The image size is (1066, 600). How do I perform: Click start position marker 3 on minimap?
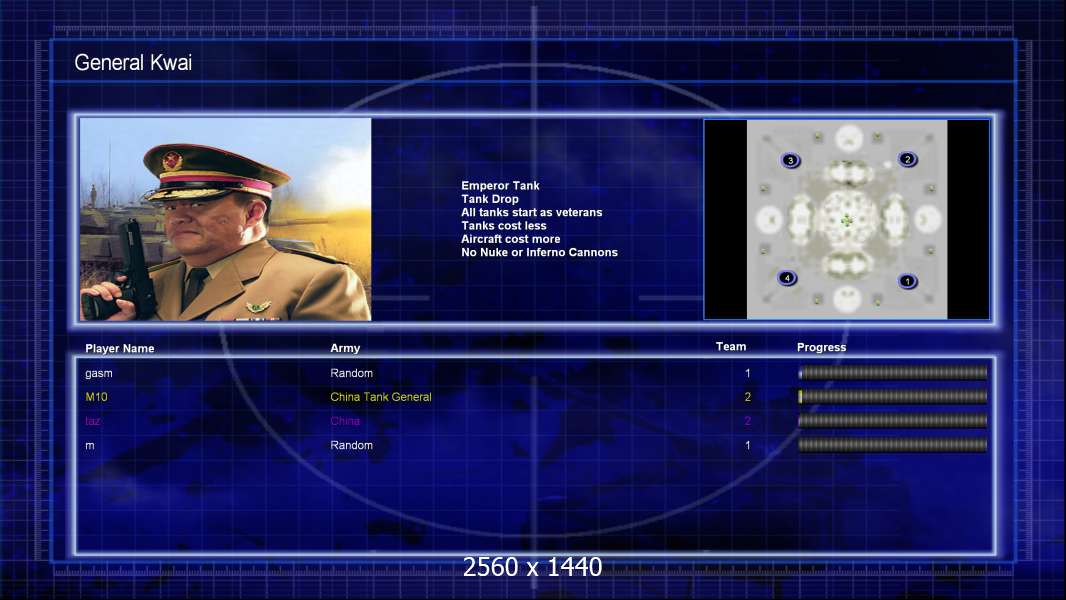point(790,160)
